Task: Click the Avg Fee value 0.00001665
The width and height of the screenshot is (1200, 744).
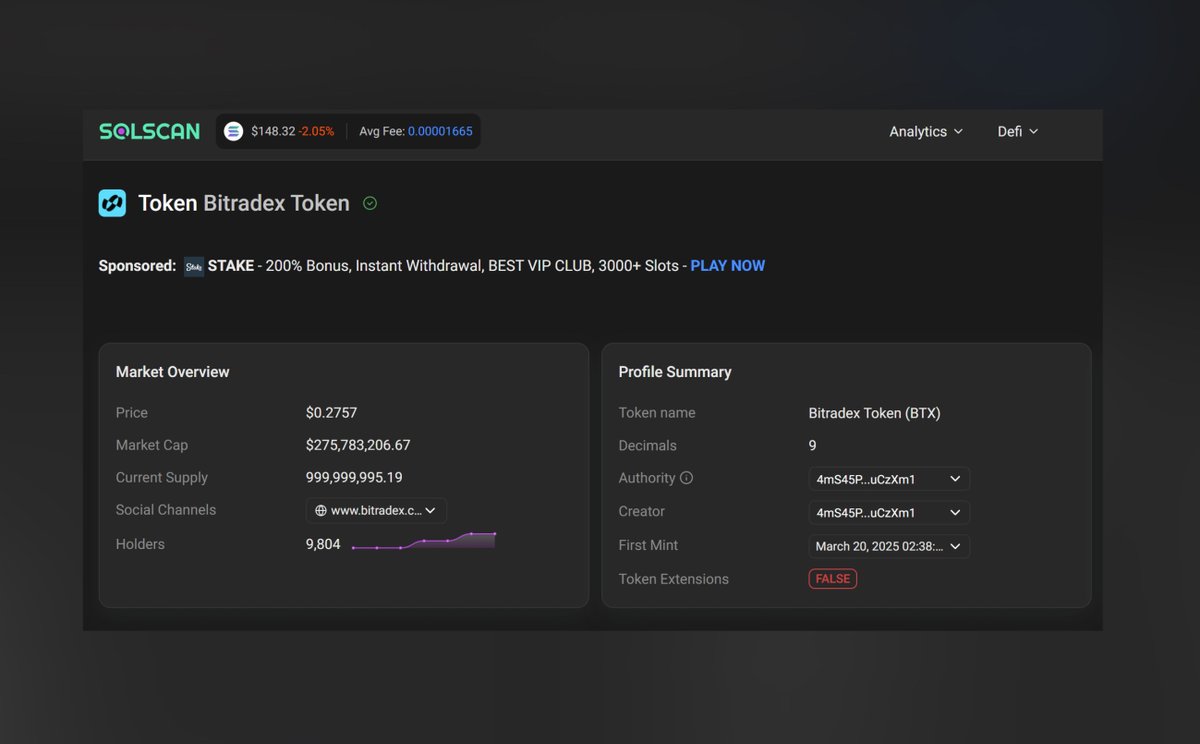Action: 440,131
